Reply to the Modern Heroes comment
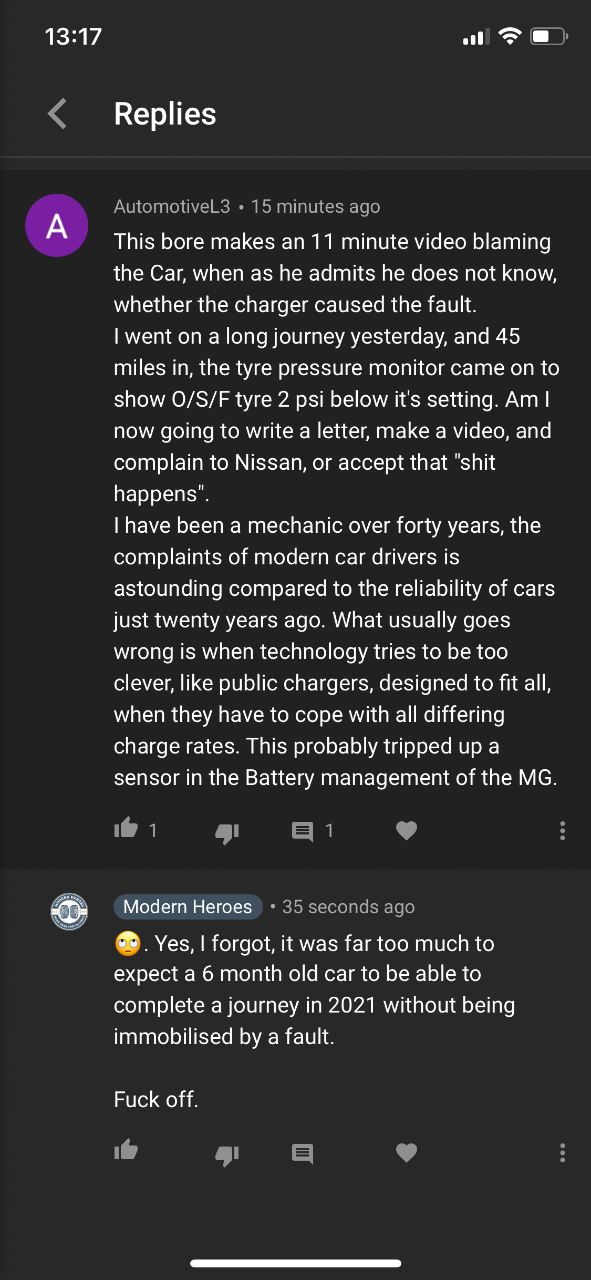 click(302, 1153)
